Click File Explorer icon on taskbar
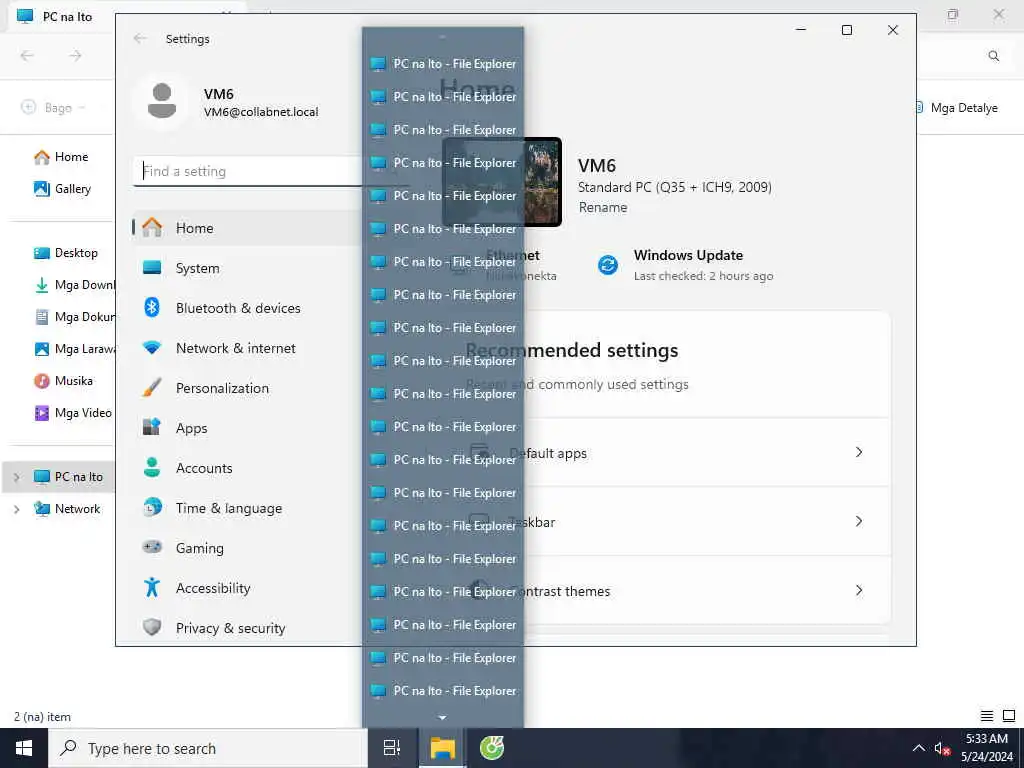 (x=442, y=748)
